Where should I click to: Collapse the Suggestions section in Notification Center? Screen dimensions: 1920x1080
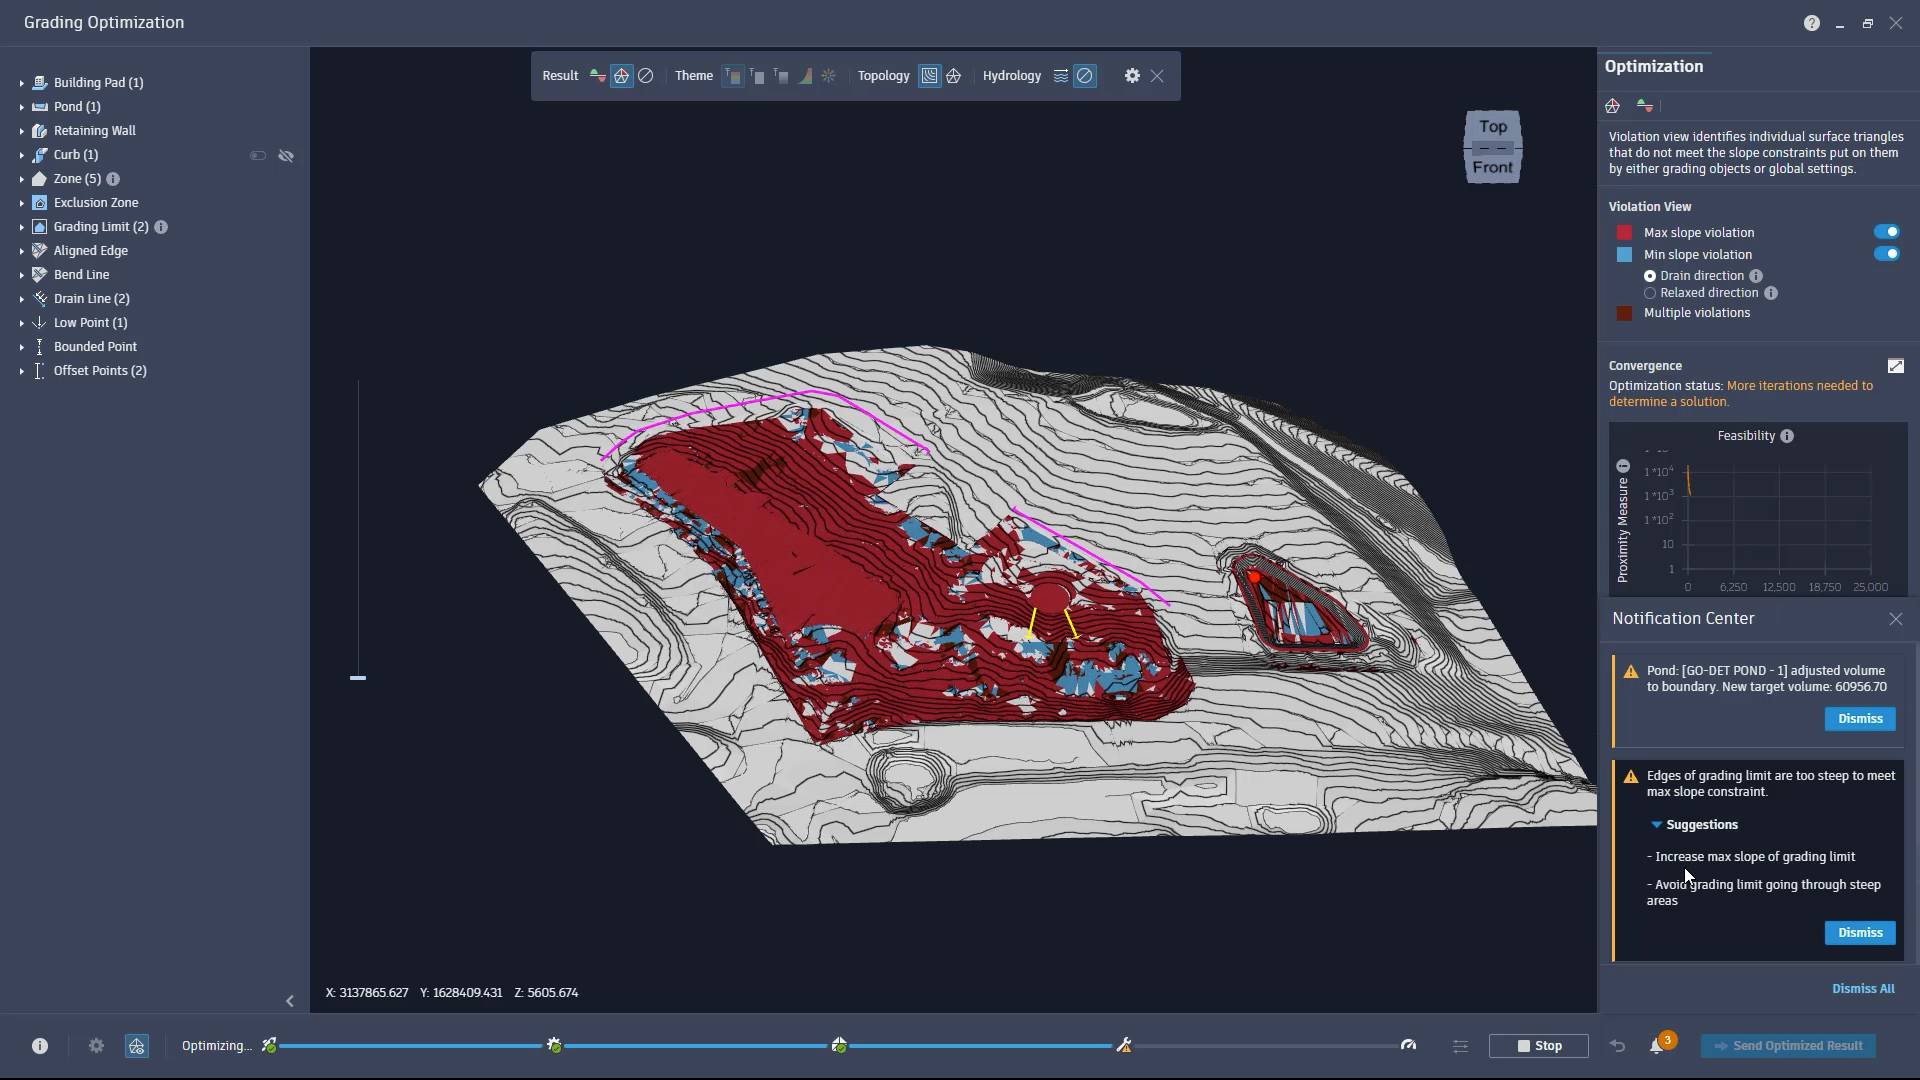tap(1657, 824)
